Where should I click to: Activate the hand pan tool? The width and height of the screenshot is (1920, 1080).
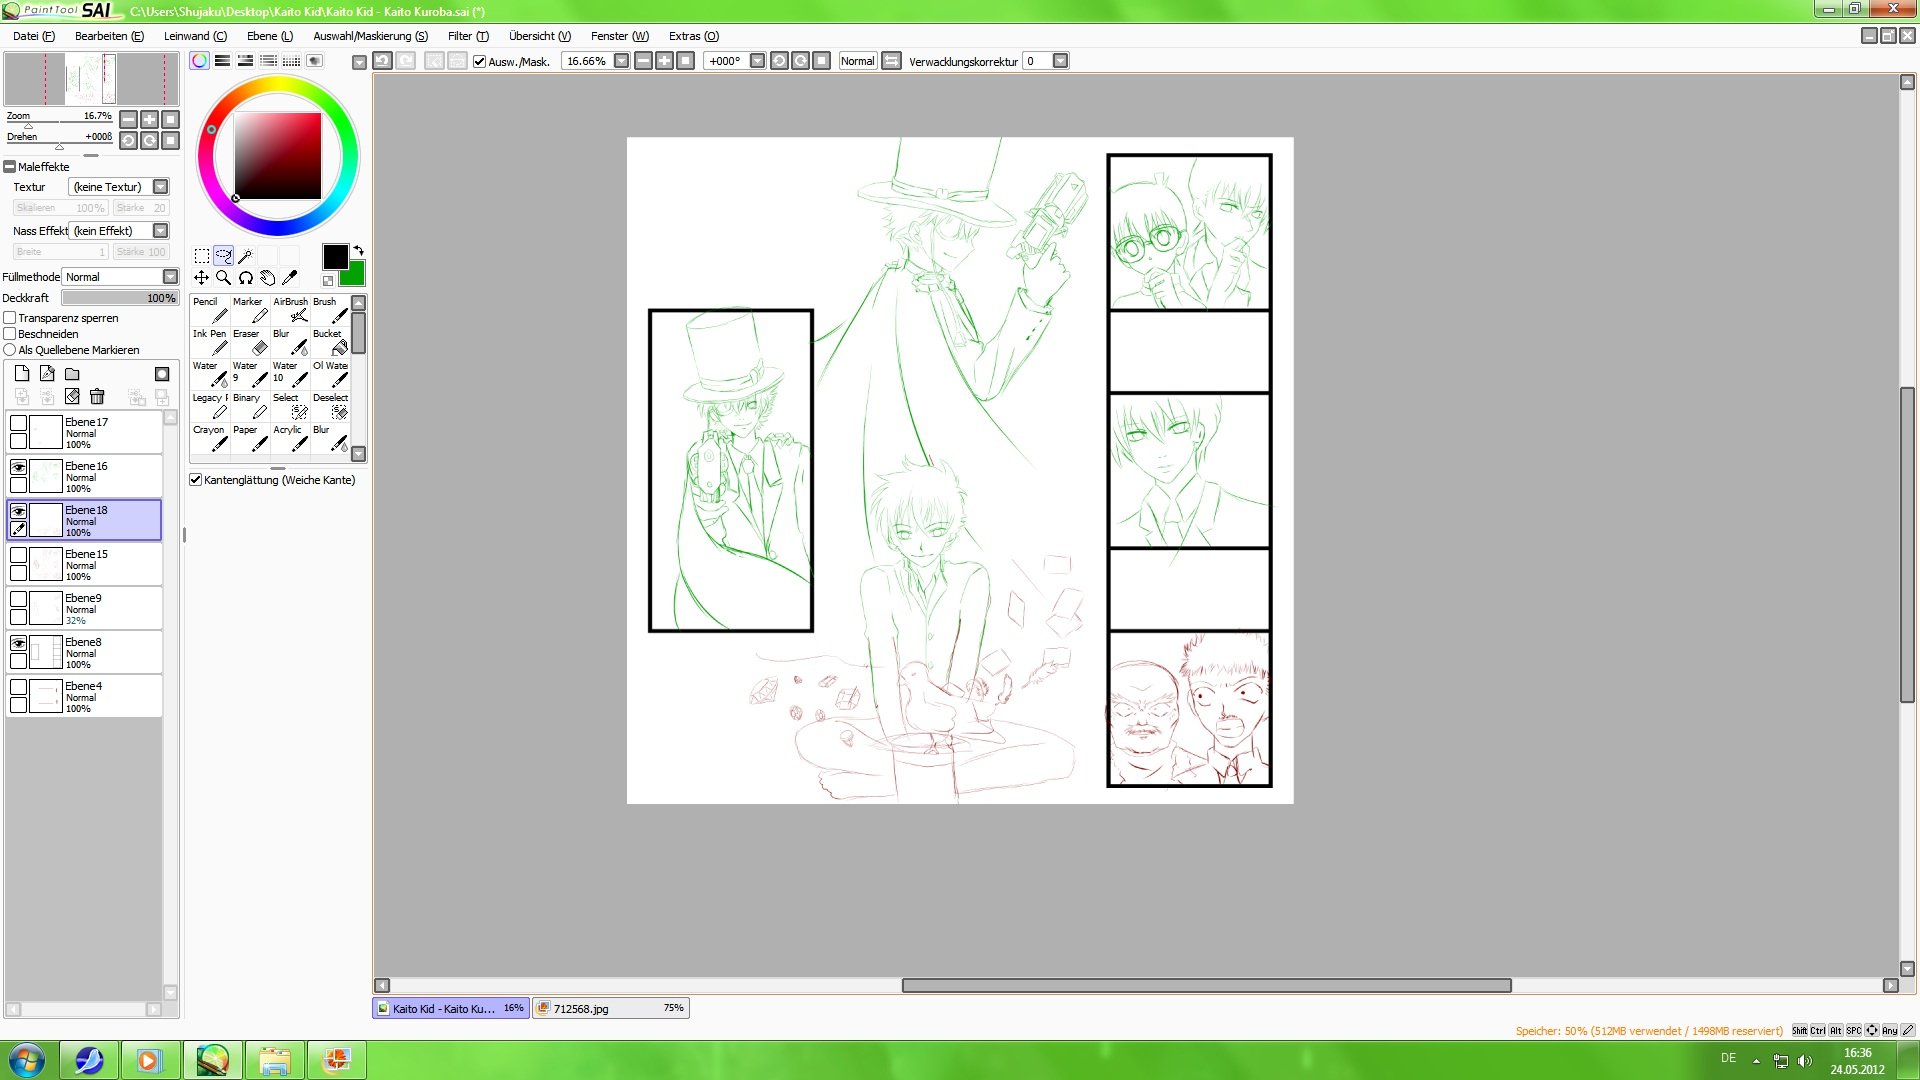pos(267,278)
